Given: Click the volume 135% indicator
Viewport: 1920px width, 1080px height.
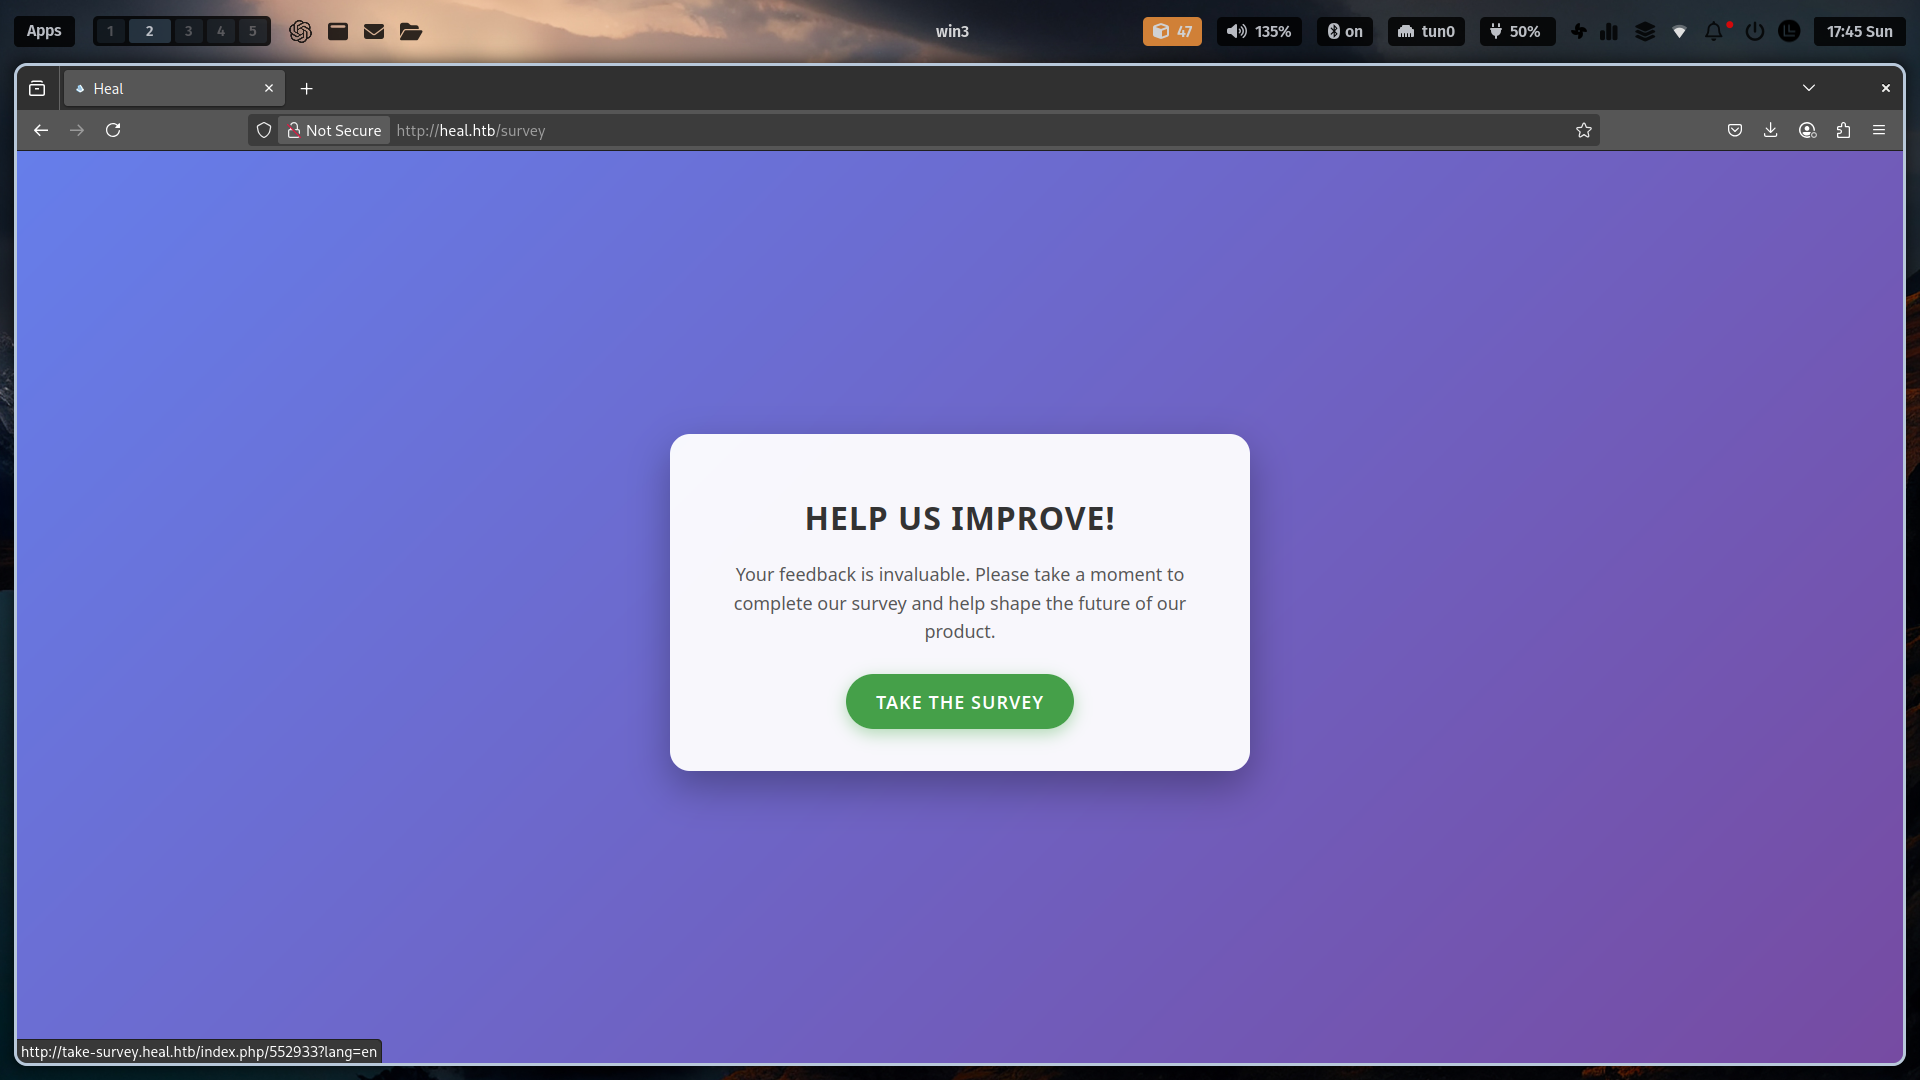Looking at the screenshot, I should coord(1260,31).
